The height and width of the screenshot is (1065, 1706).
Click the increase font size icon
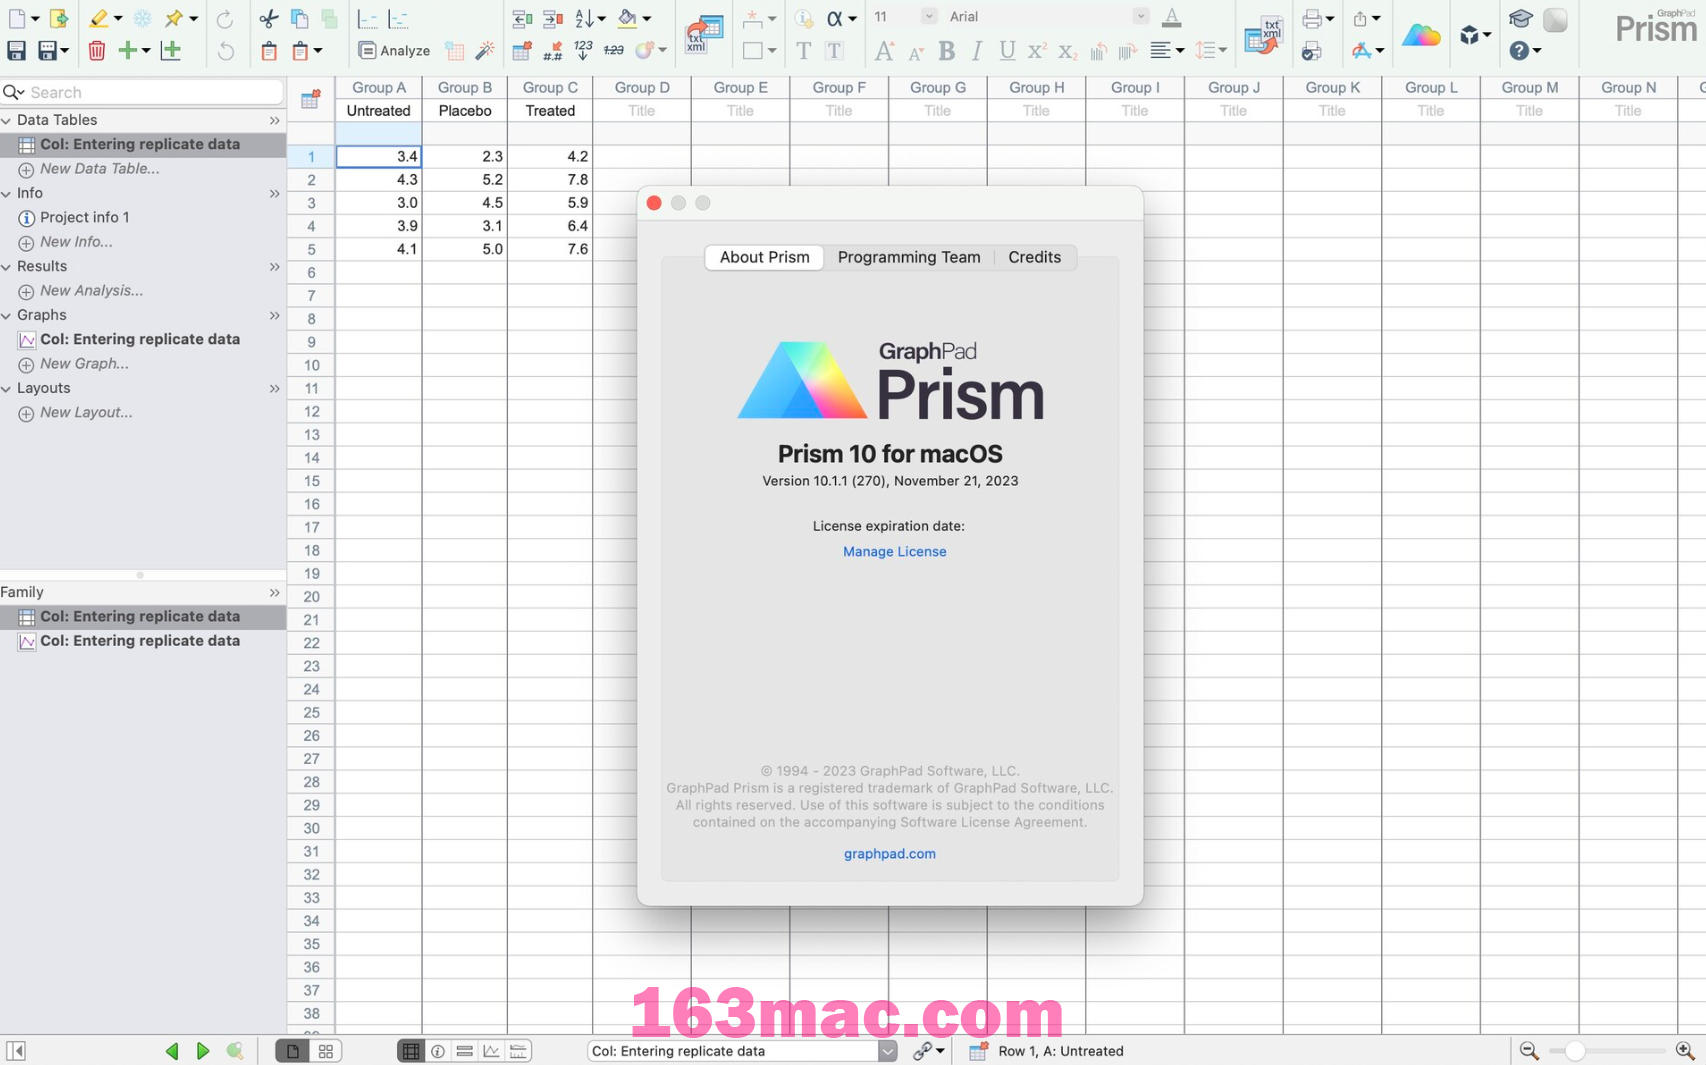(x=884, y=50)
